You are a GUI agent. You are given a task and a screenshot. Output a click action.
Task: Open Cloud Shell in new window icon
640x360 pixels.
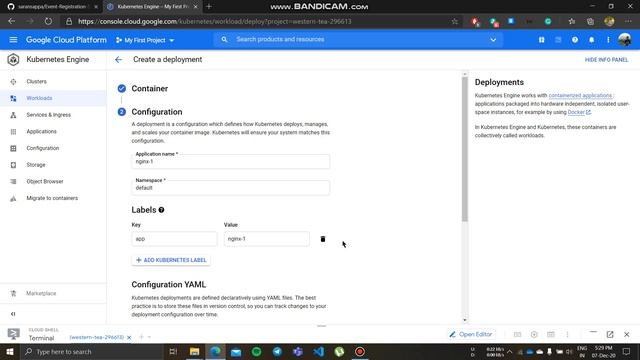point(610,334)
